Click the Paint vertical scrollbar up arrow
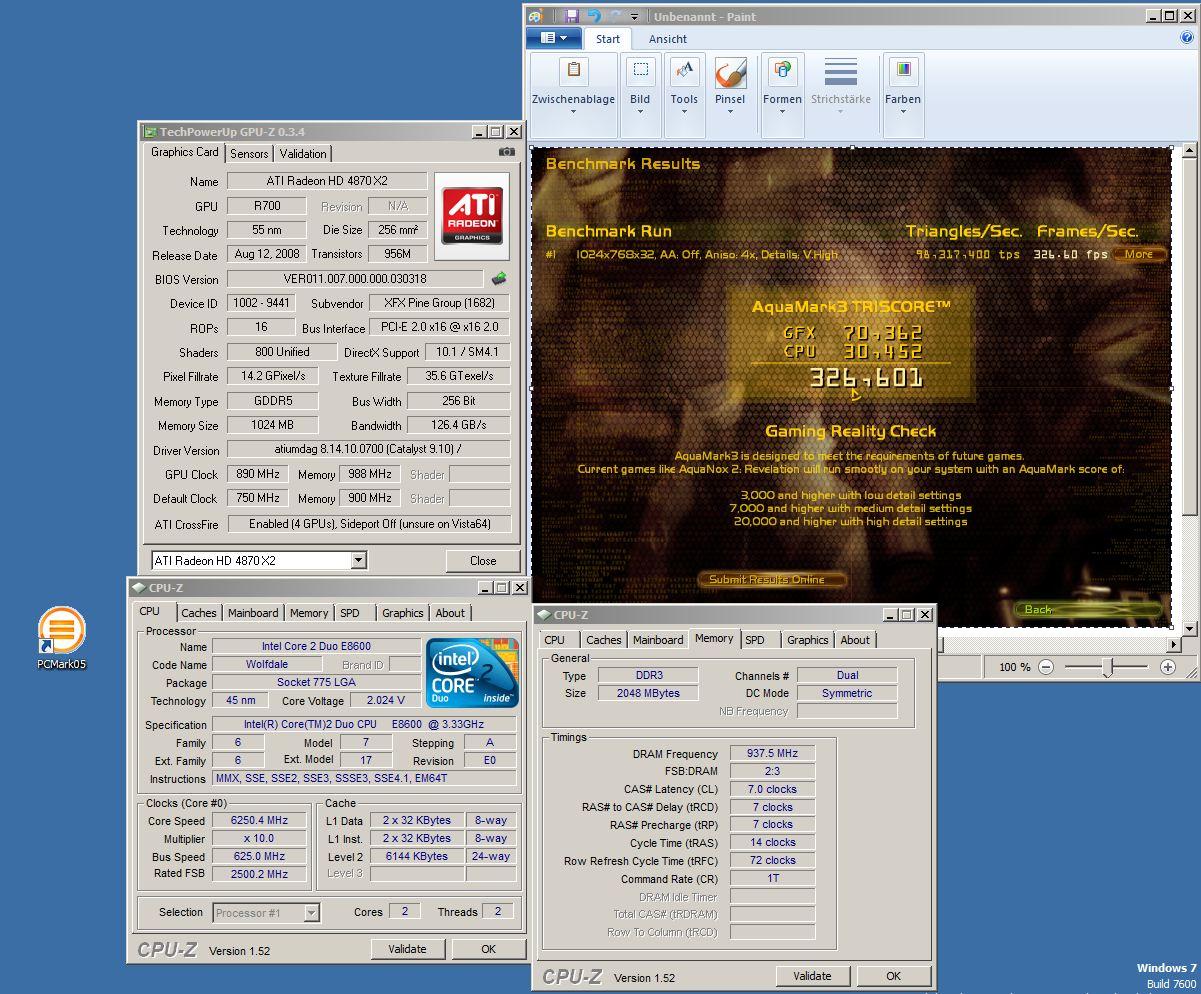This screenshot has width=1201, height=994. point(1189,152)
